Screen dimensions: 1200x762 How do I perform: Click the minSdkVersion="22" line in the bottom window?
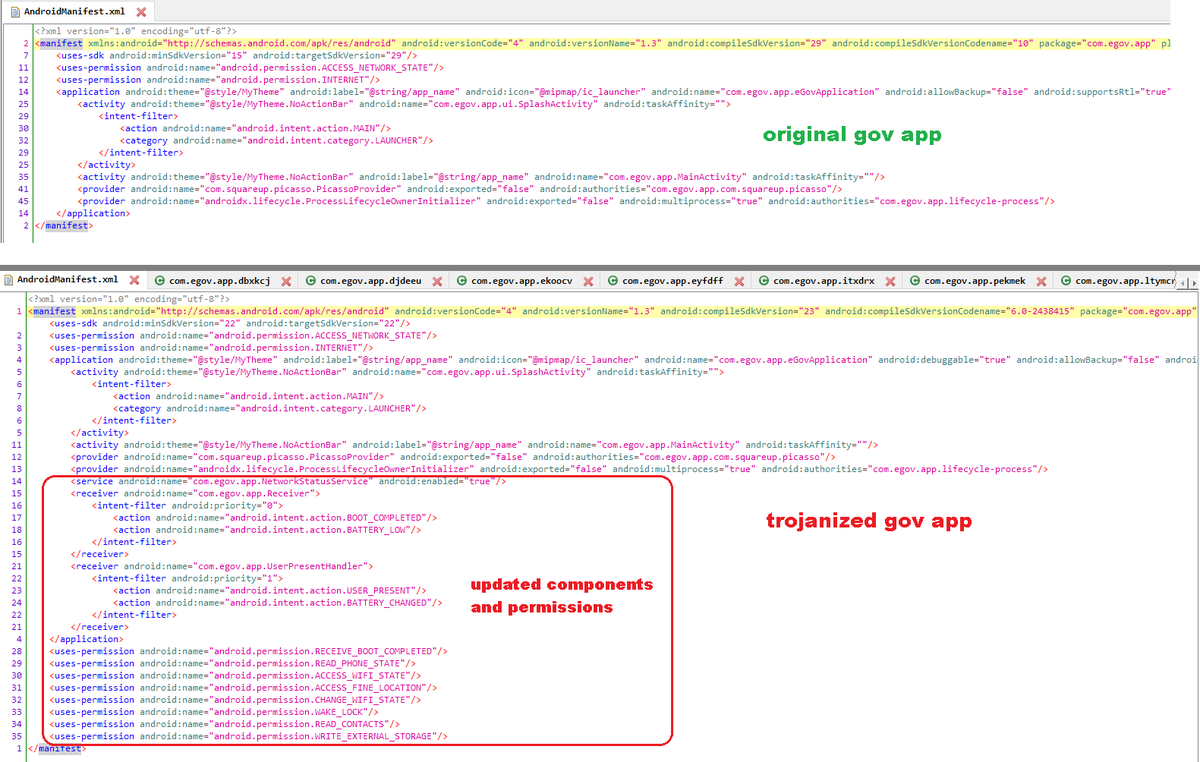pos(231,323)
